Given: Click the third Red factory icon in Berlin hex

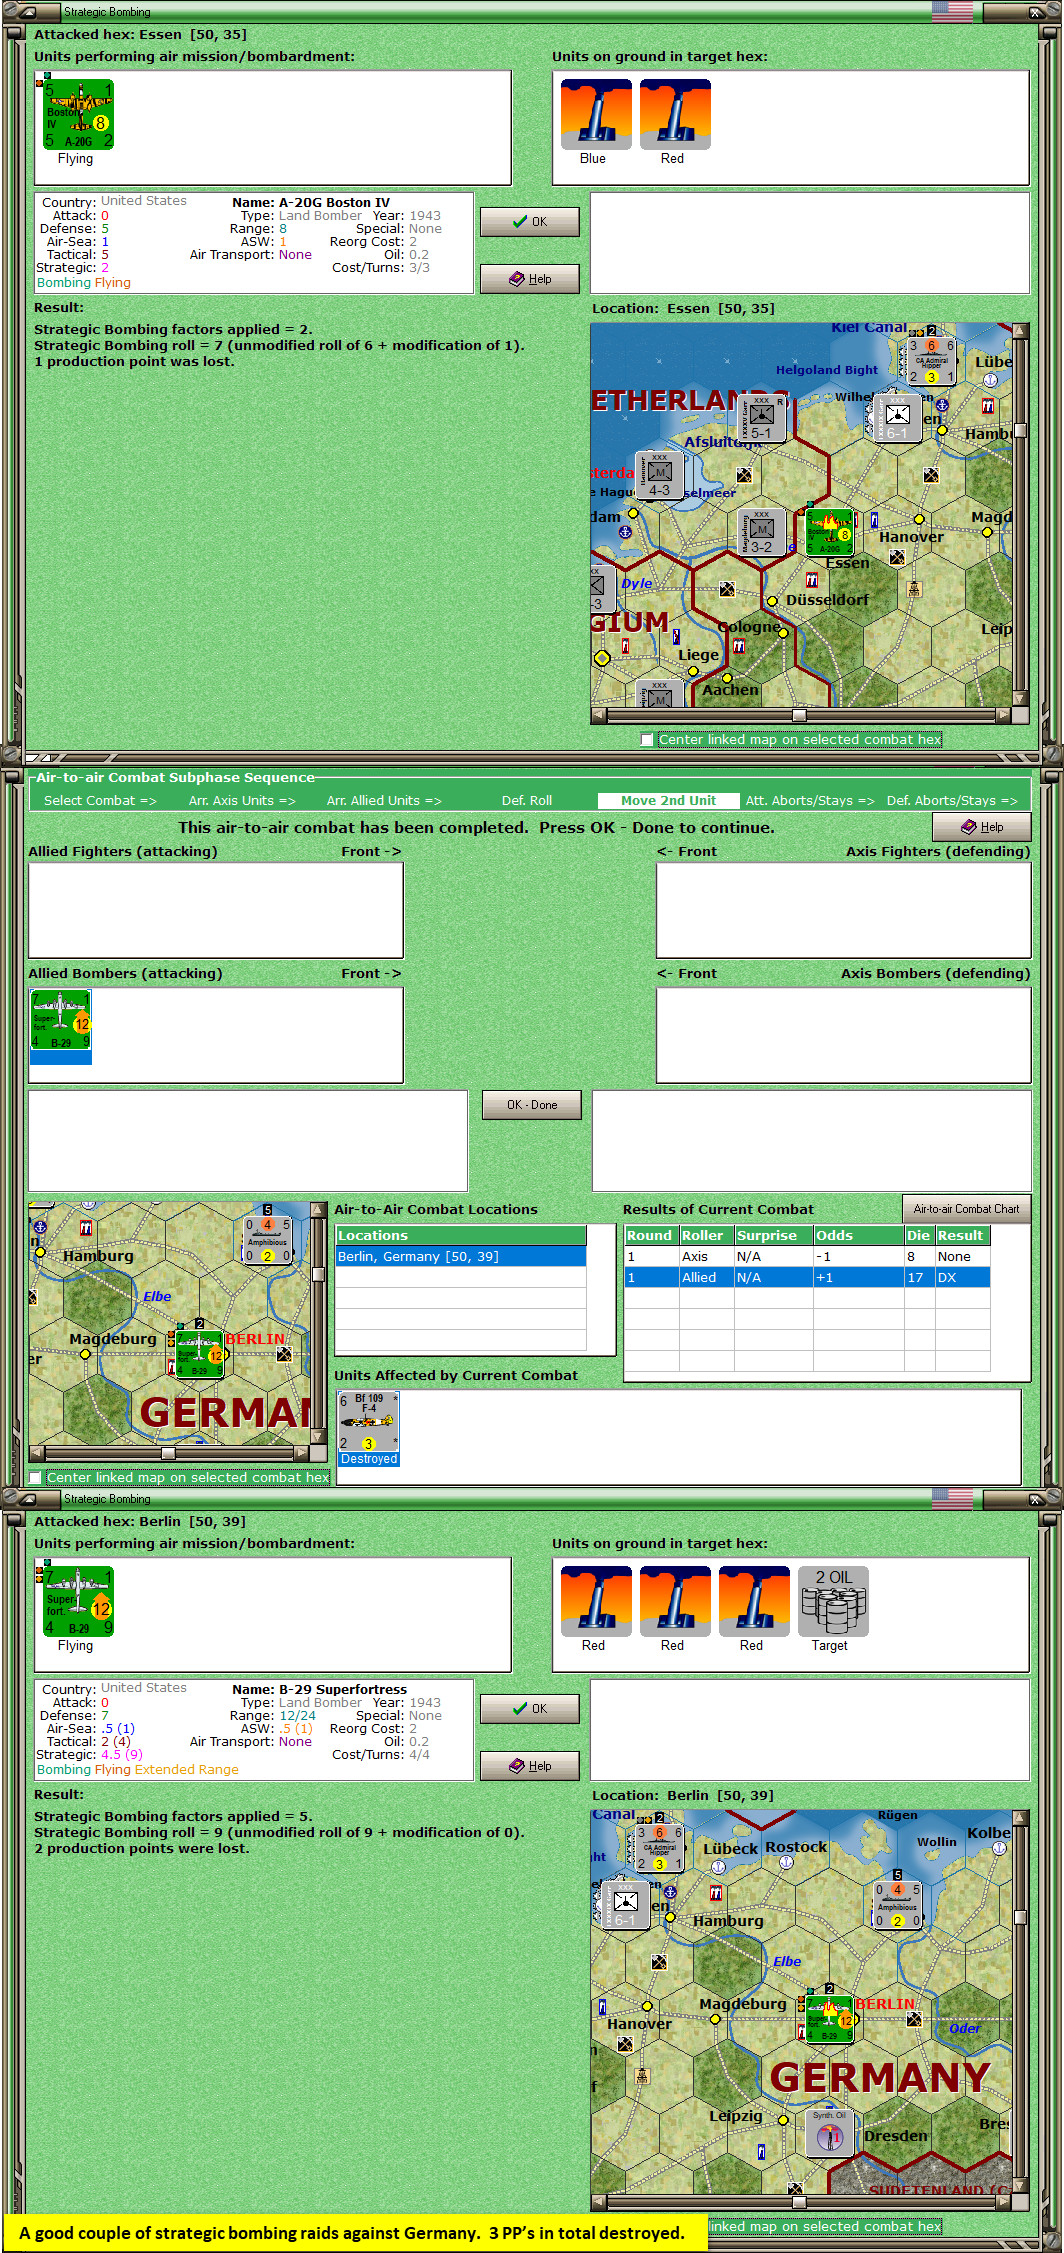Looking at the screenshot, I should pos(754,1601).
